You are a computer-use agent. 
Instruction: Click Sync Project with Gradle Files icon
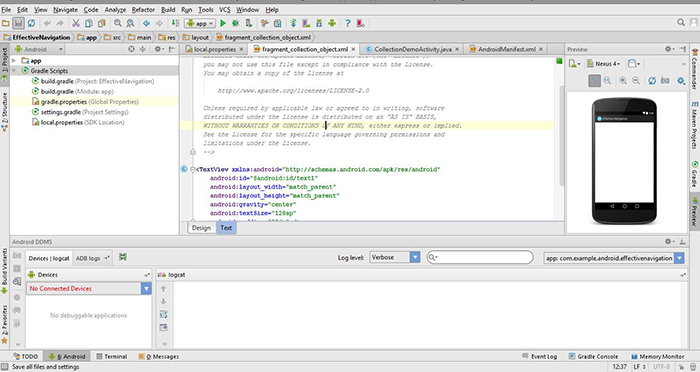click(x=293, y=23)
